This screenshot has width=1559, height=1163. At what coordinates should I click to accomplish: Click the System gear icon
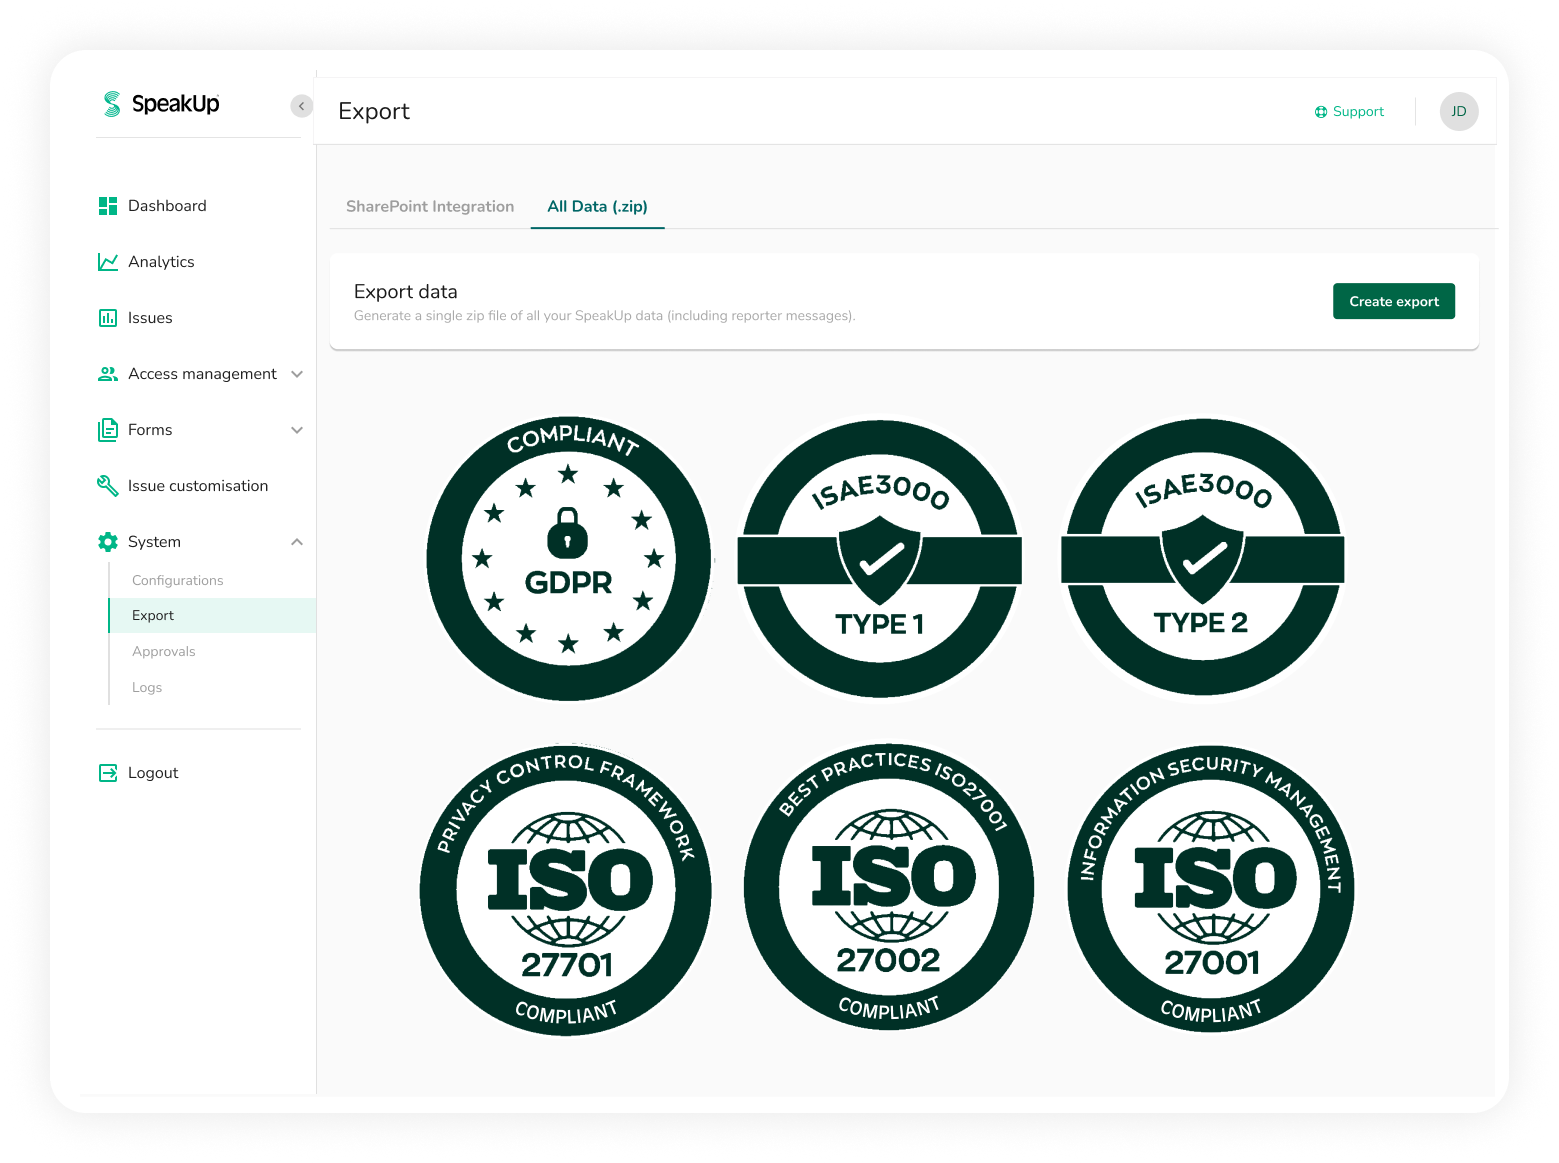click(x=108, y=542)
